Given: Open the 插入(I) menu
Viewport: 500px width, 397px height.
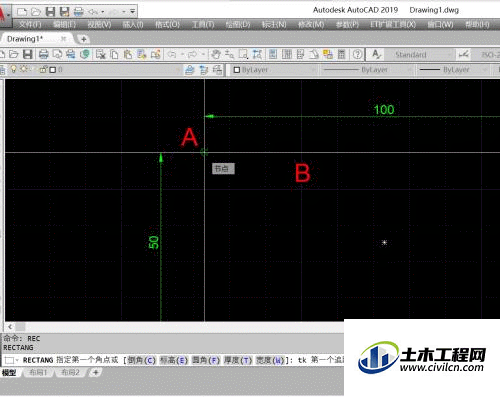Looking at the screenshot, I should pyautogui.click(x=133, y=24).
